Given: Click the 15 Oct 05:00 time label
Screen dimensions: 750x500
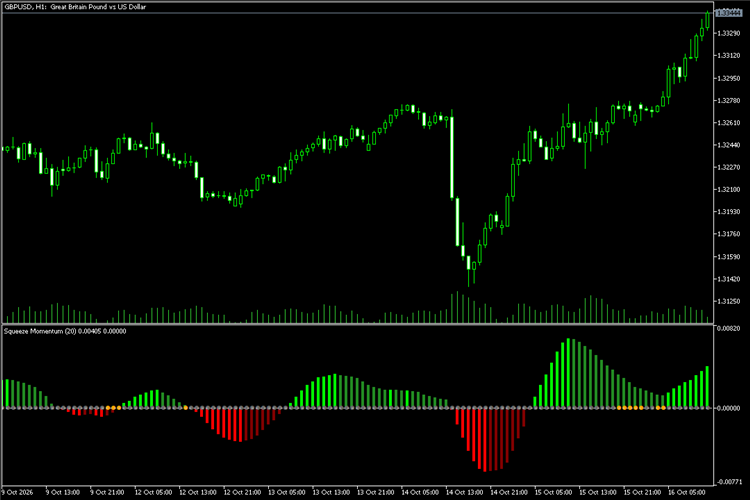Looking at the screenshot, I should [x=553, y=492].
